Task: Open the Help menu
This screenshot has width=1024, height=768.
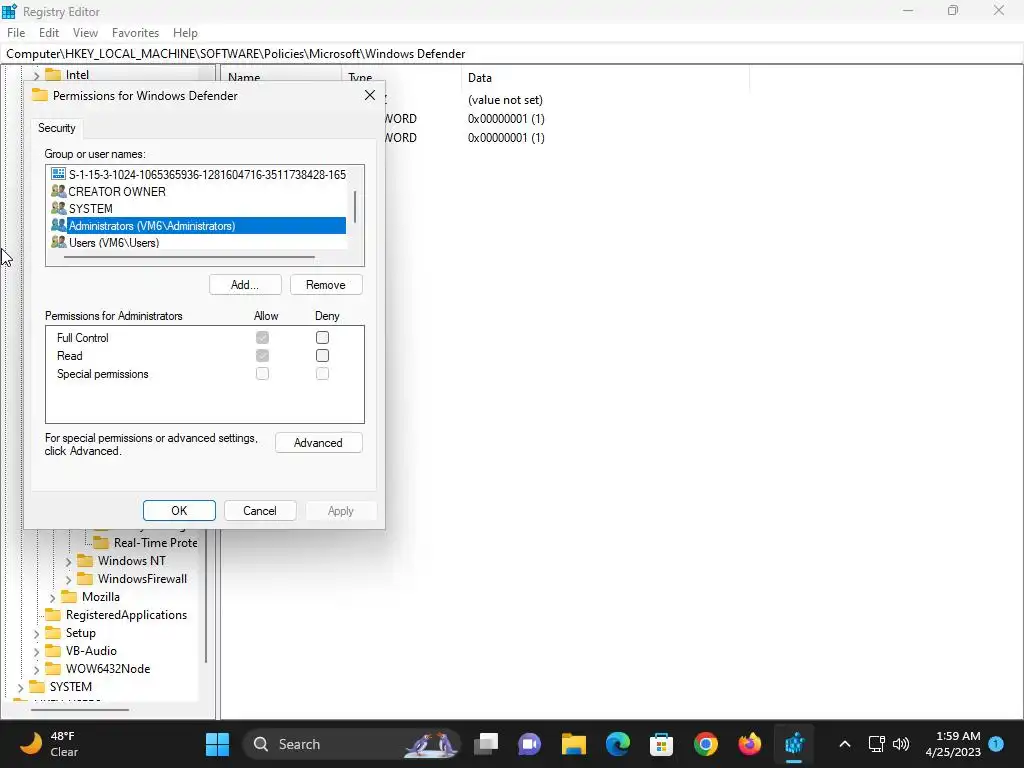Action: (185, 33)
